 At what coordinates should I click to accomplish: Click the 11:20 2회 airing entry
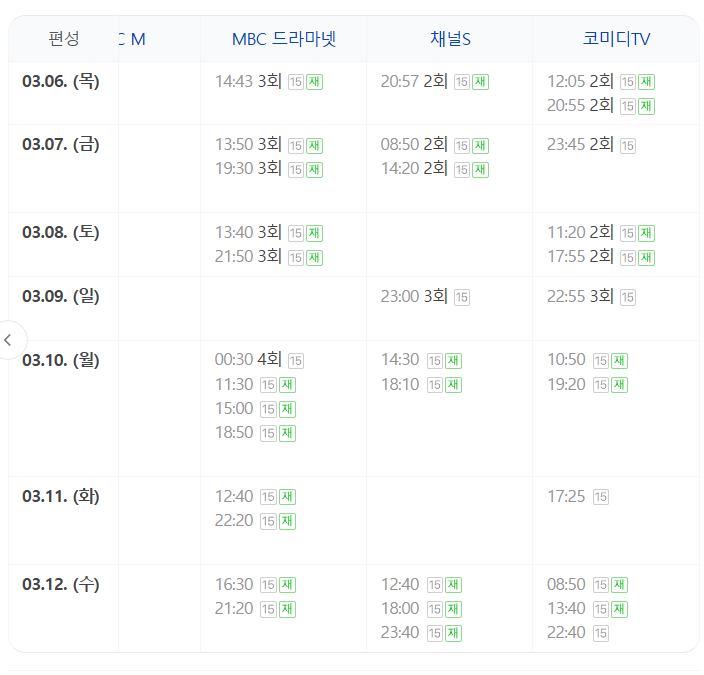(x=580, y=233)
